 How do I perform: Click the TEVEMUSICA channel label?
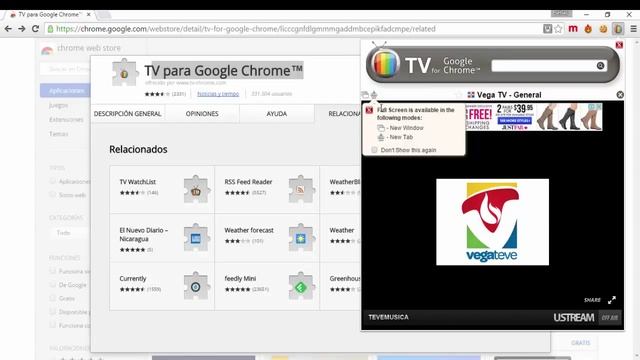[388, 317]
